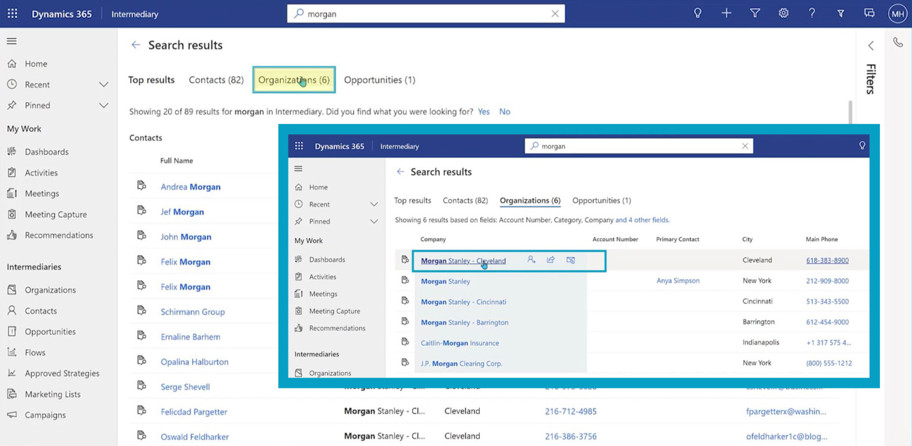Viewport: 912px width, 446px height.
Task: Click record icon beside Jef Morgan
Action: 141,210
